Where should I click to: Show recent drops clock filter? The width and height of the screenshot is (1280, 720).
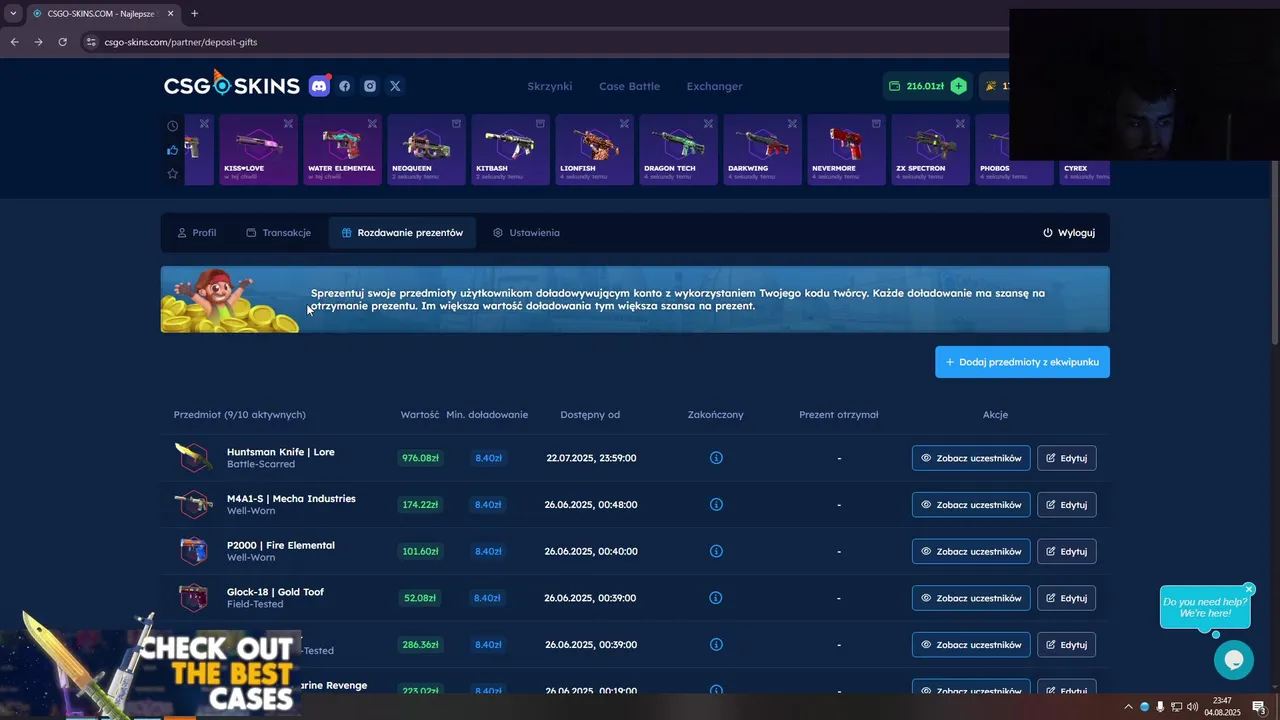click(x=173, y=126)
